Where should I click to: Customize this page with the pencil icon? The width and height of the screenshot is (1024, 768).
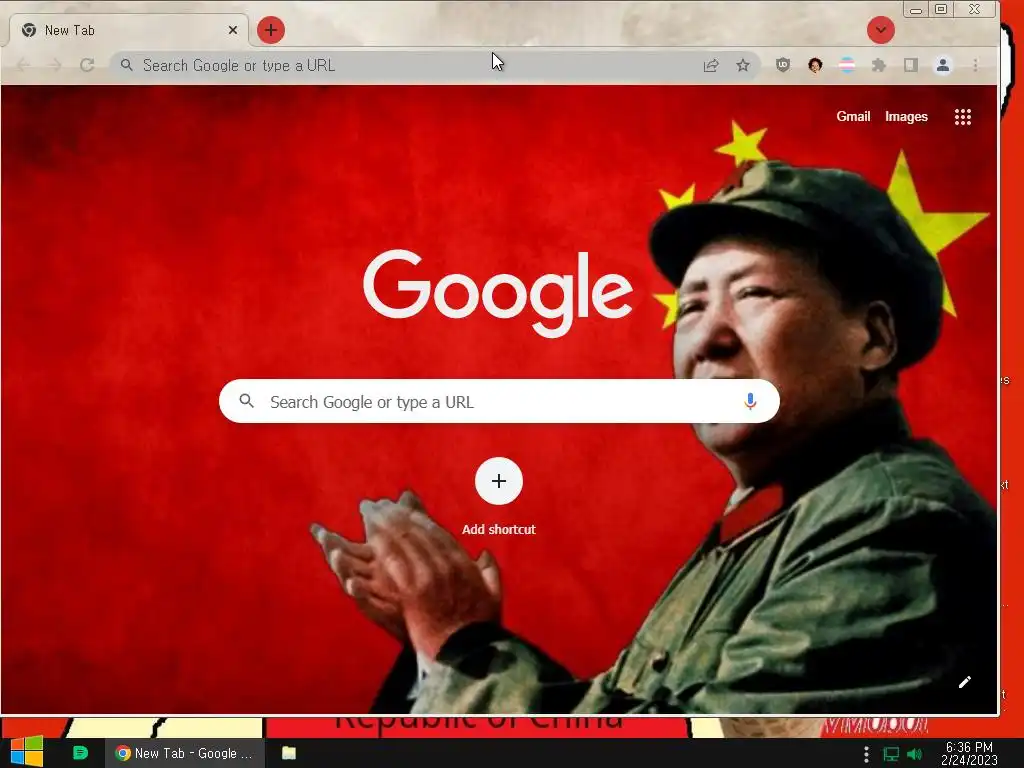point(964,682)
